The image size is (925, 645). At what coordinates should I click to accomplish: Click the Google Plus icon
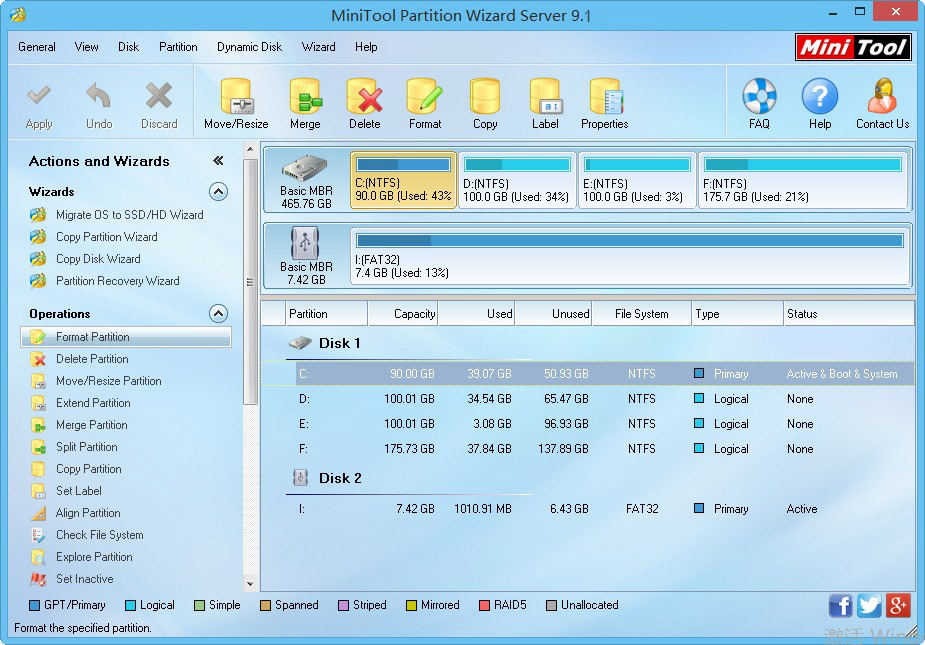tap(898, 605)
